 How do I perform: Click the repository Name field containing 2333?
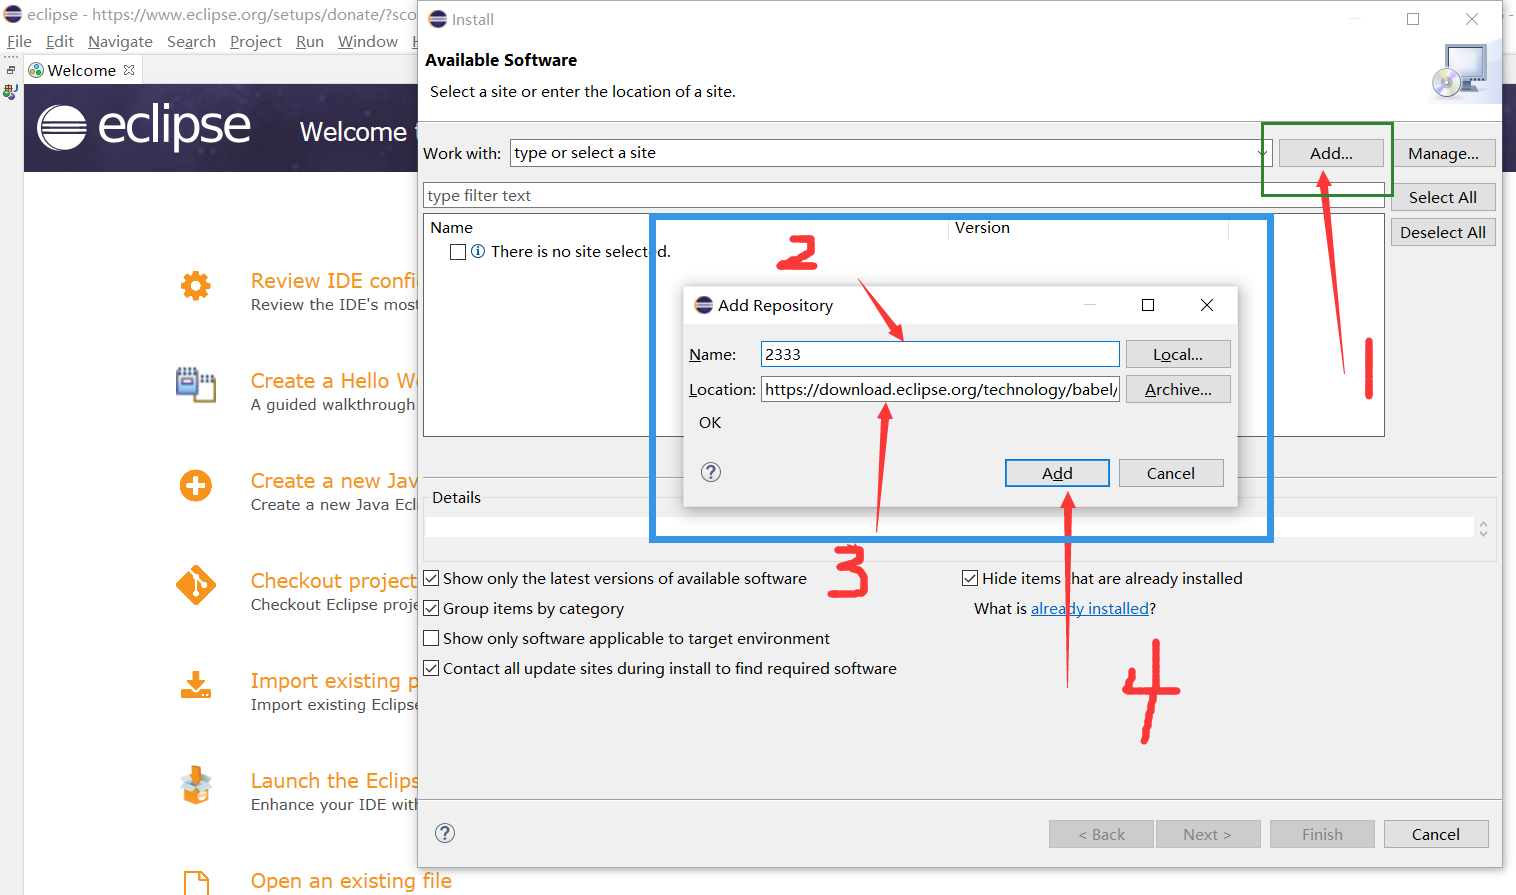[x=940, y=354]
